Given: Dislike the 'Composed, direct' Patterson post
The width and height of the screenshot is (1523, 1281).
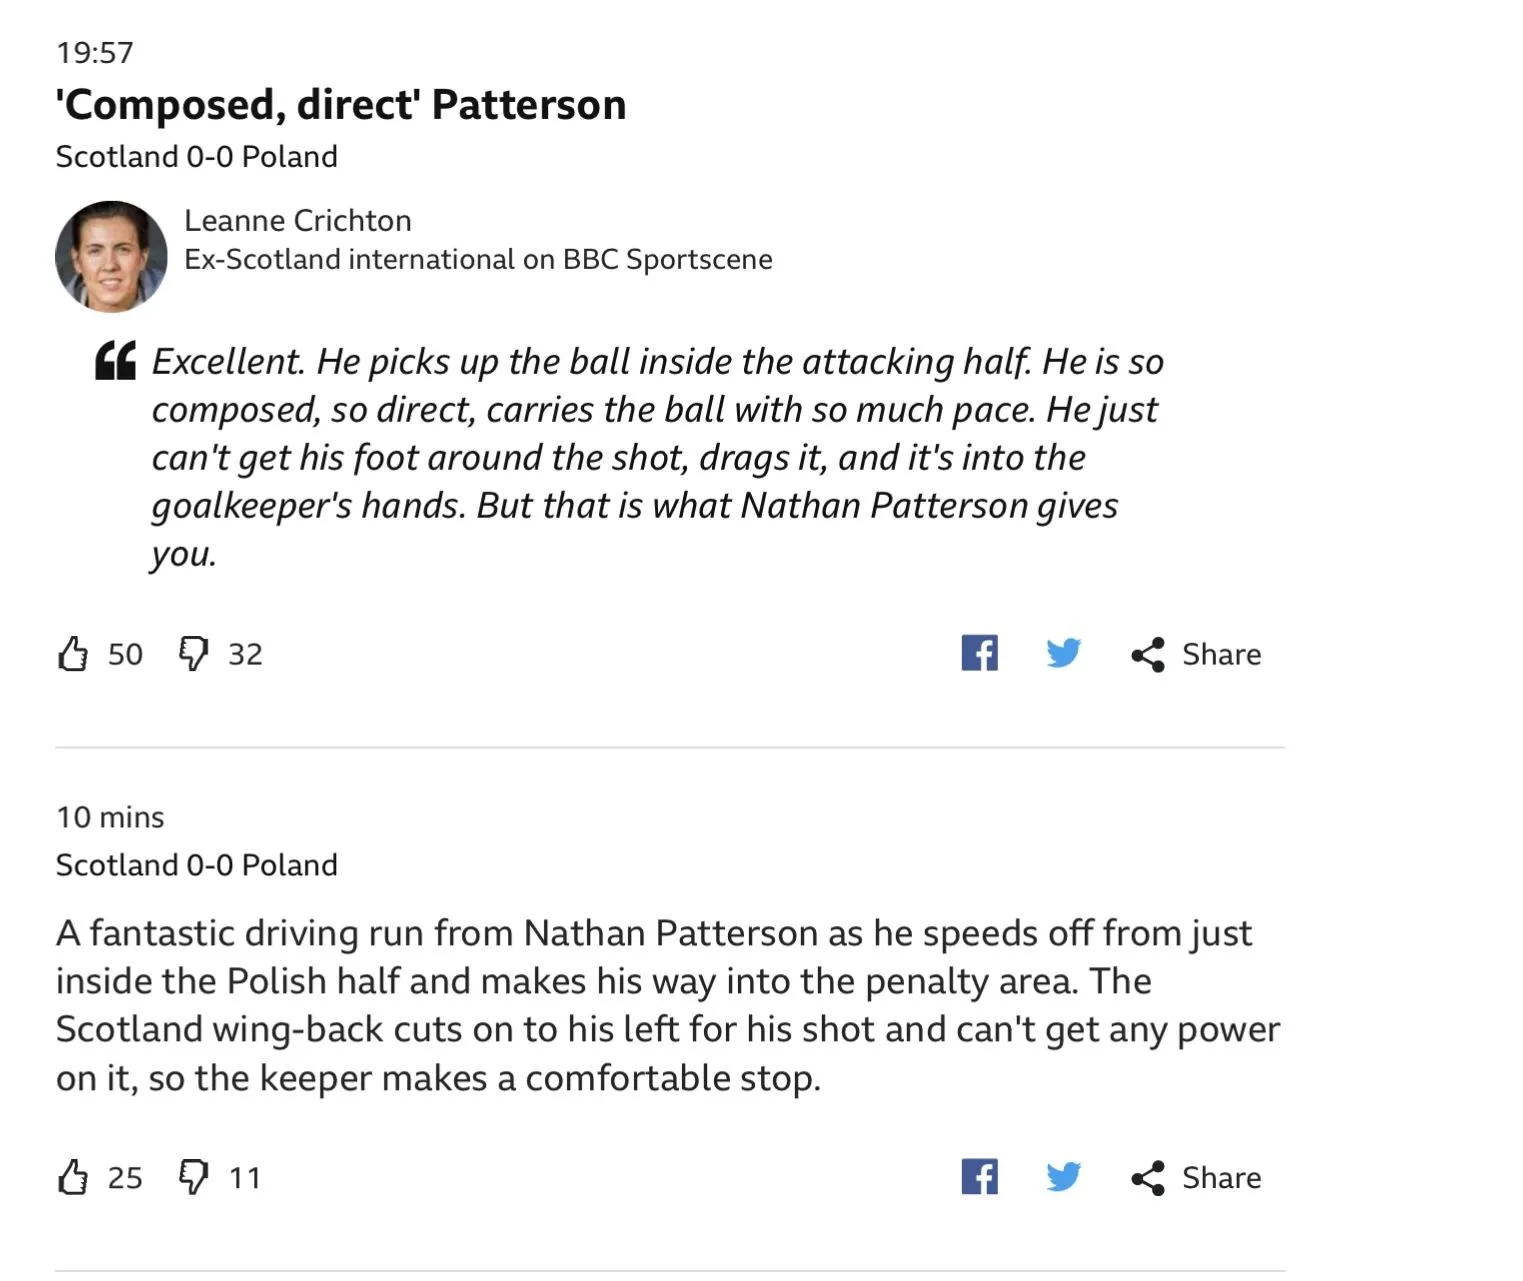Looking at the screenshot, I should 193,654.
